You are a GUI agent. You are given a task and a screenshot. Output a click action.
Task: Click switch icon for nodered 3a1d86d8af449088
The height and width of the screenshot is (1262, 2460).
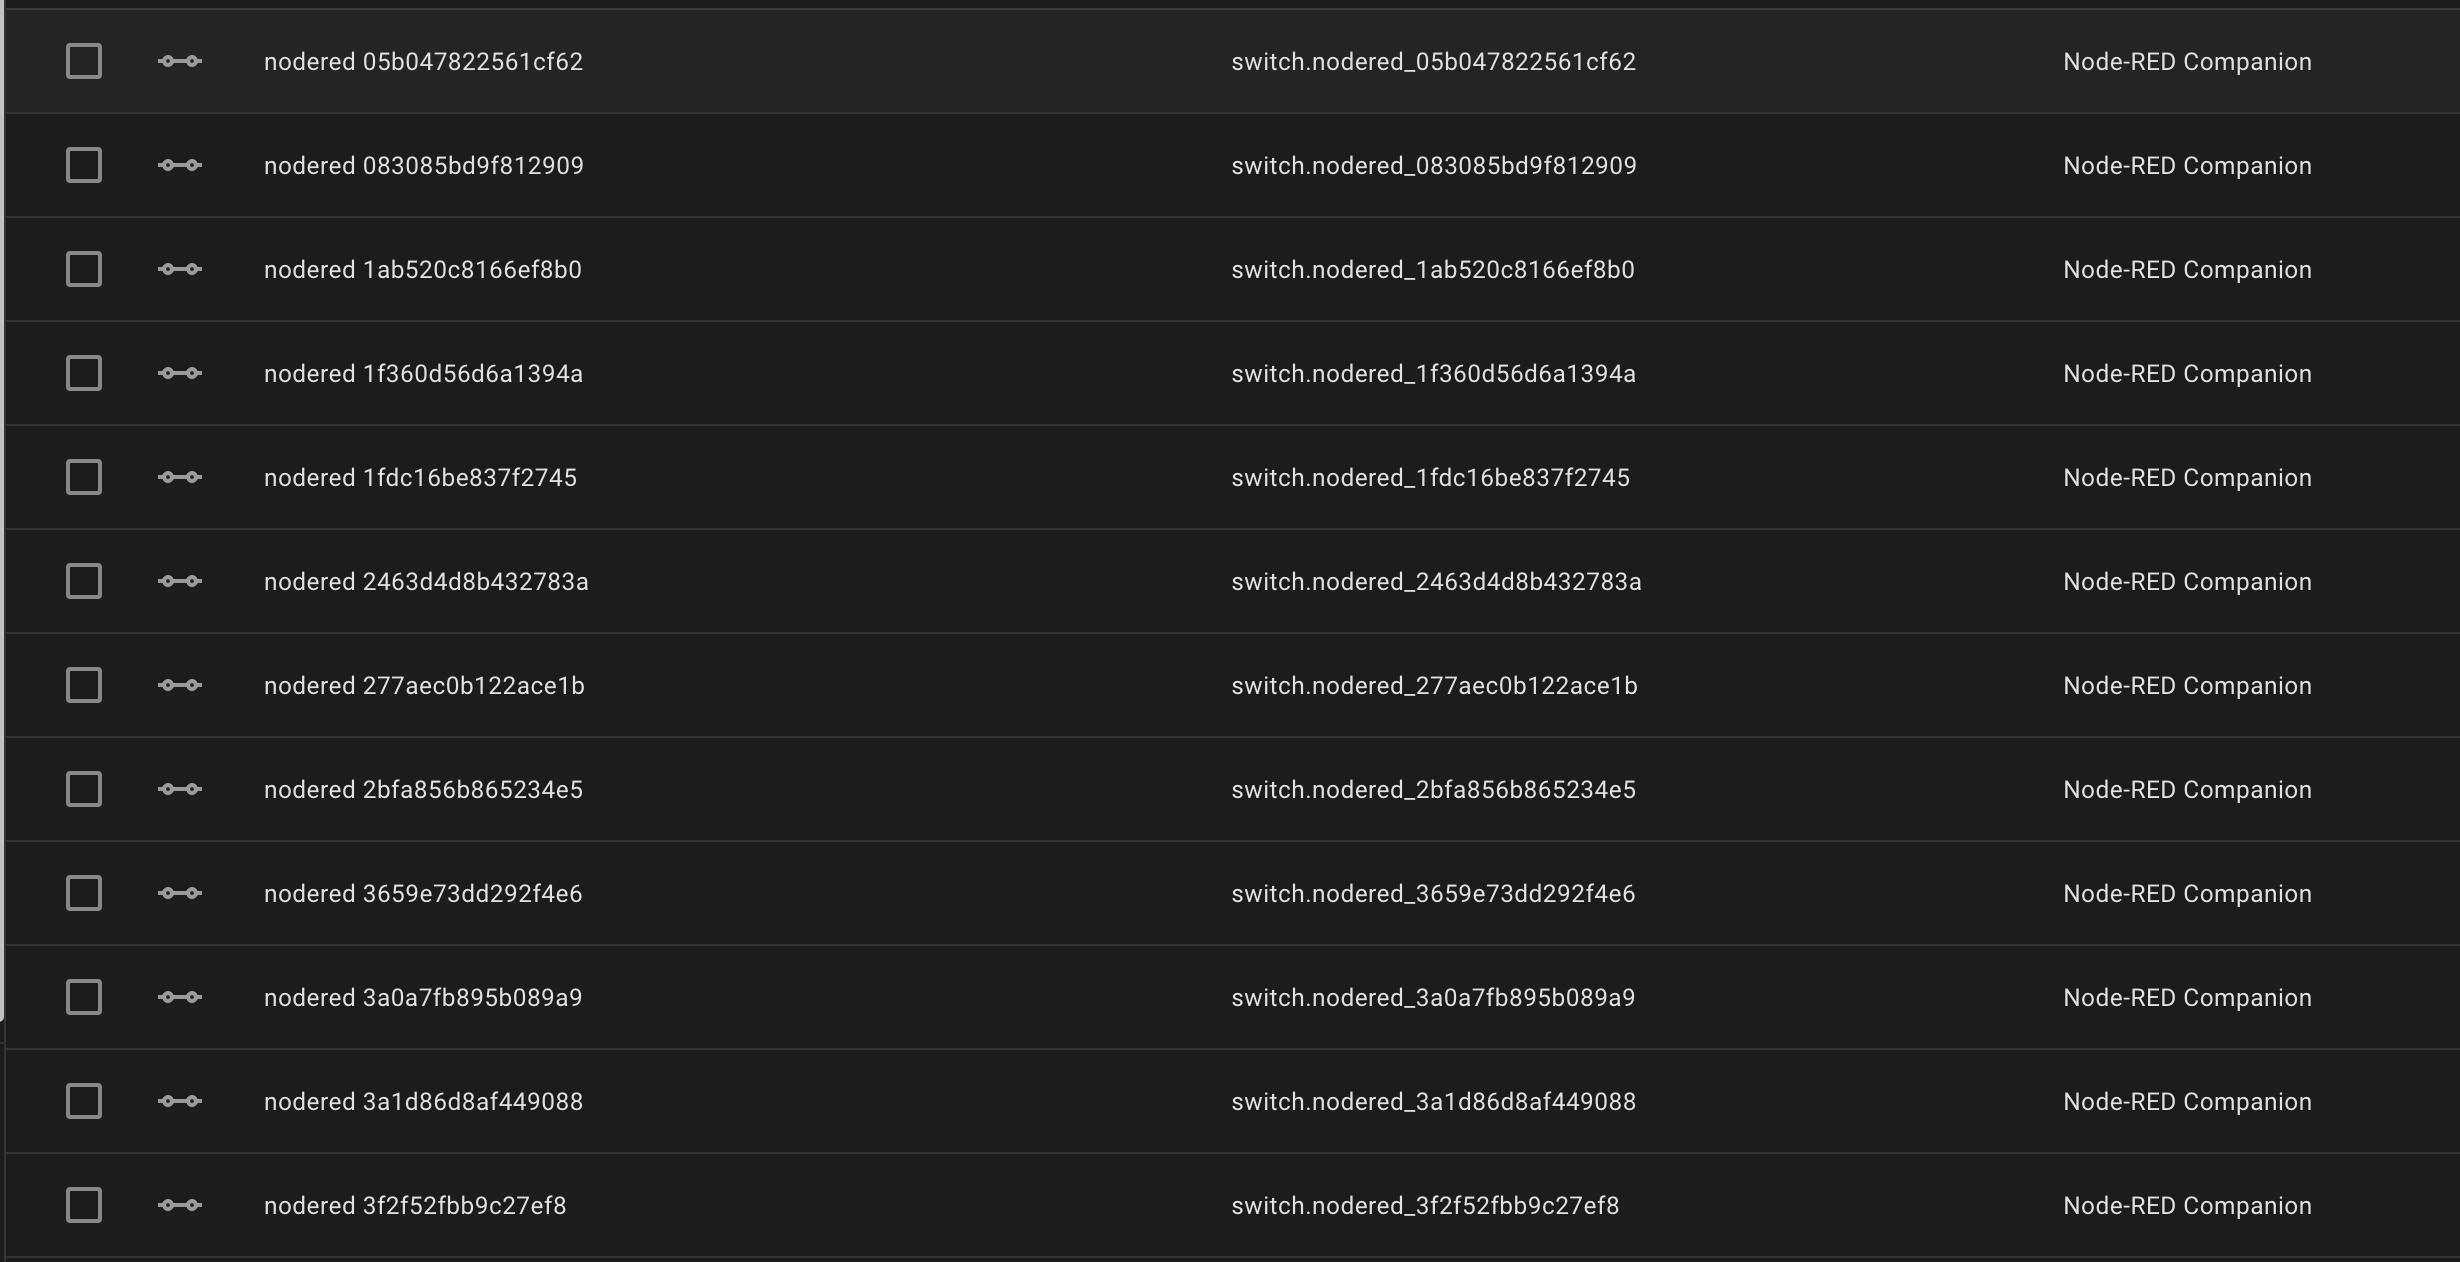(x=180, y=1102)
